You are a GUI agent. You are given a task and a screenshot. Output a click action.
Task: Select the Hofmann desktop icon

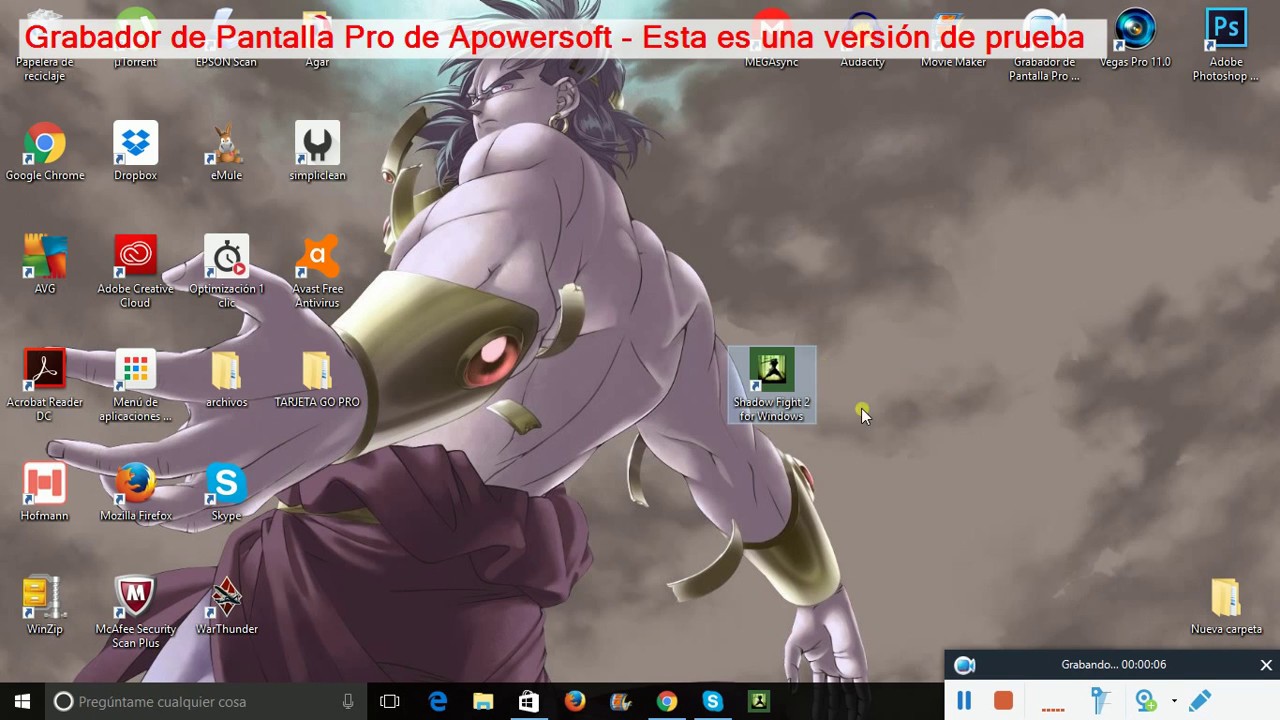(45, 493)
